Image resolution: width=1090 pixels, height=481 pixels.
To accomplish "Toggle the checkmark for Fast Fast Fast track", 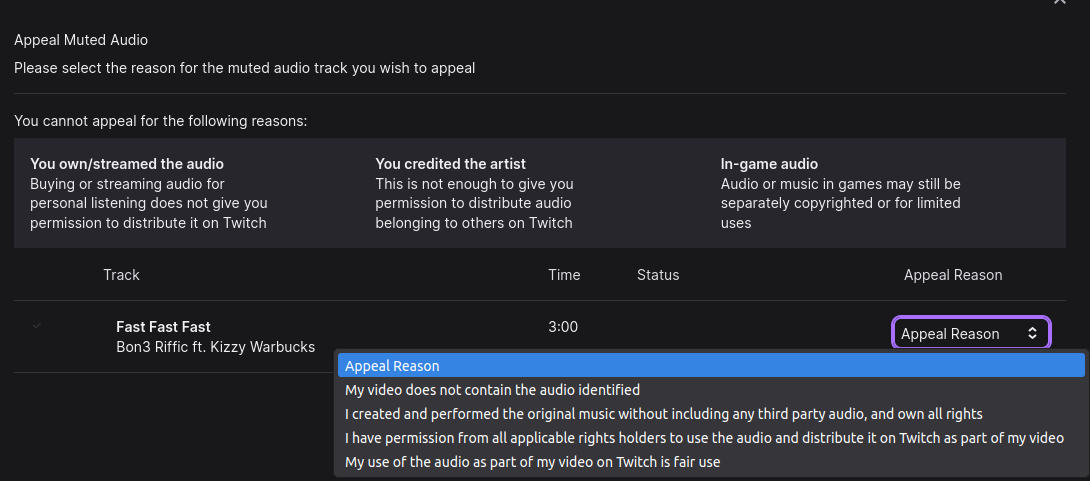I will [37, 325].
